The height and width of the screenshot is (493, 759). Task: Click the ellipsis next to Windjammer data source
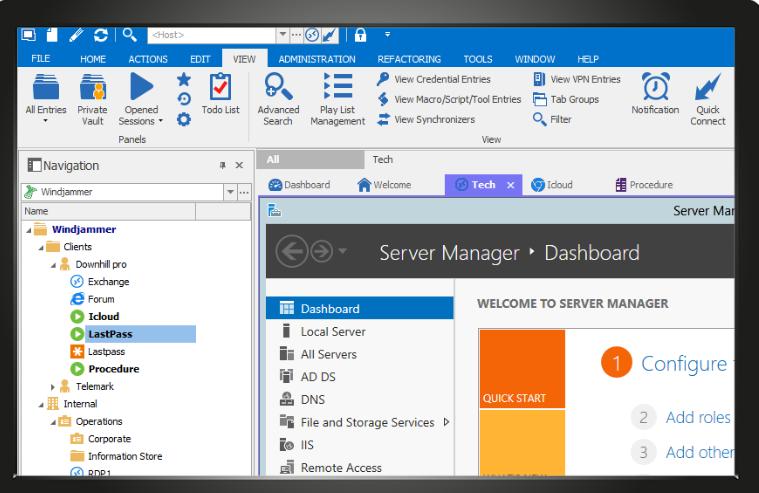point(244,192)
